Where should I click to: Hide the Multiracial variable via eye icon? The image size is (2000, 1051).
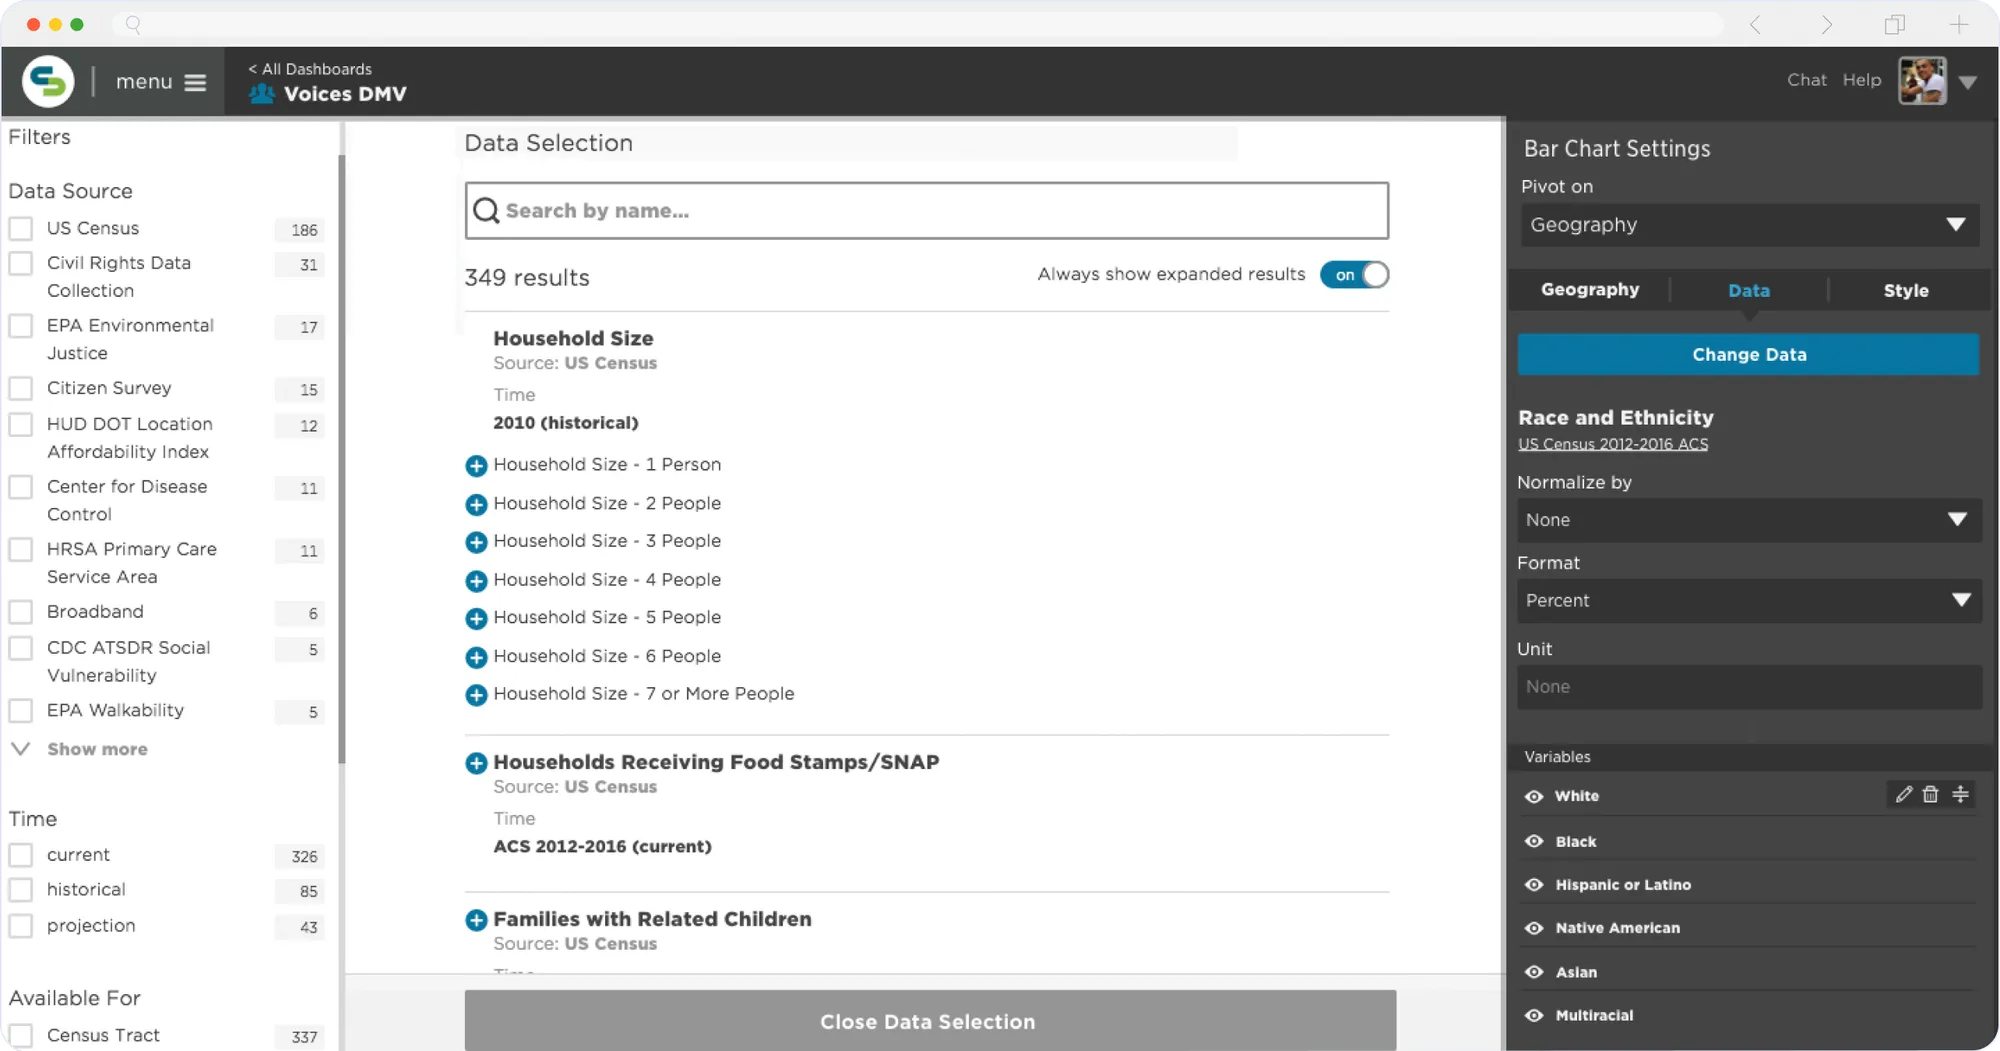(x=1534, y=1016)
